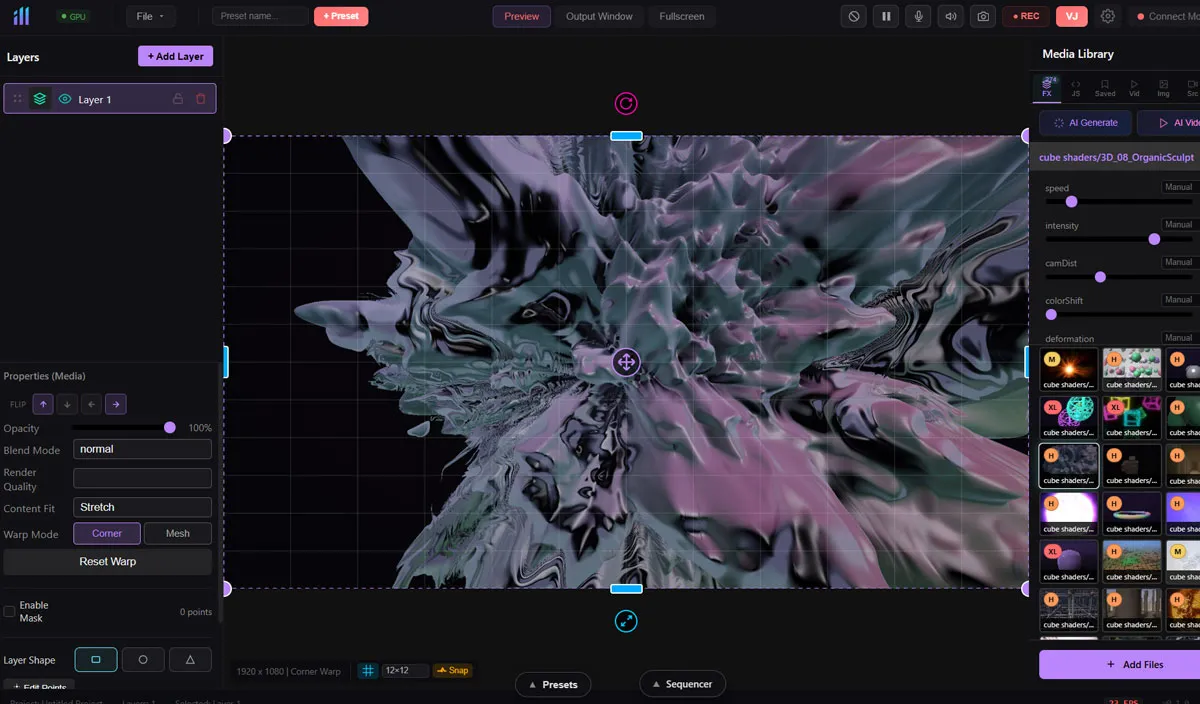Click the magenta rotate handle above the canvas
1200x704 pixels.
(x=627, y=103)
